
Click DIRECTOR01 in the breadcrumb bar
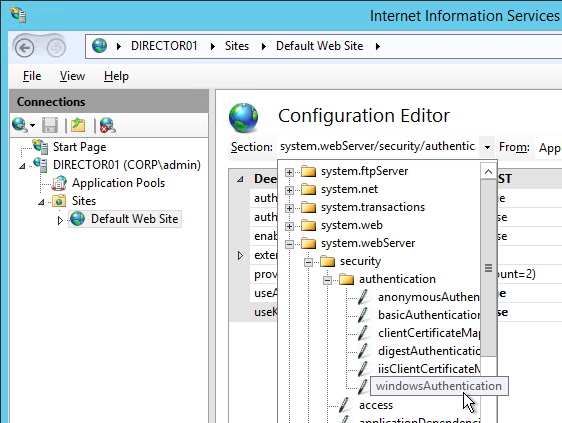point(164,46)
